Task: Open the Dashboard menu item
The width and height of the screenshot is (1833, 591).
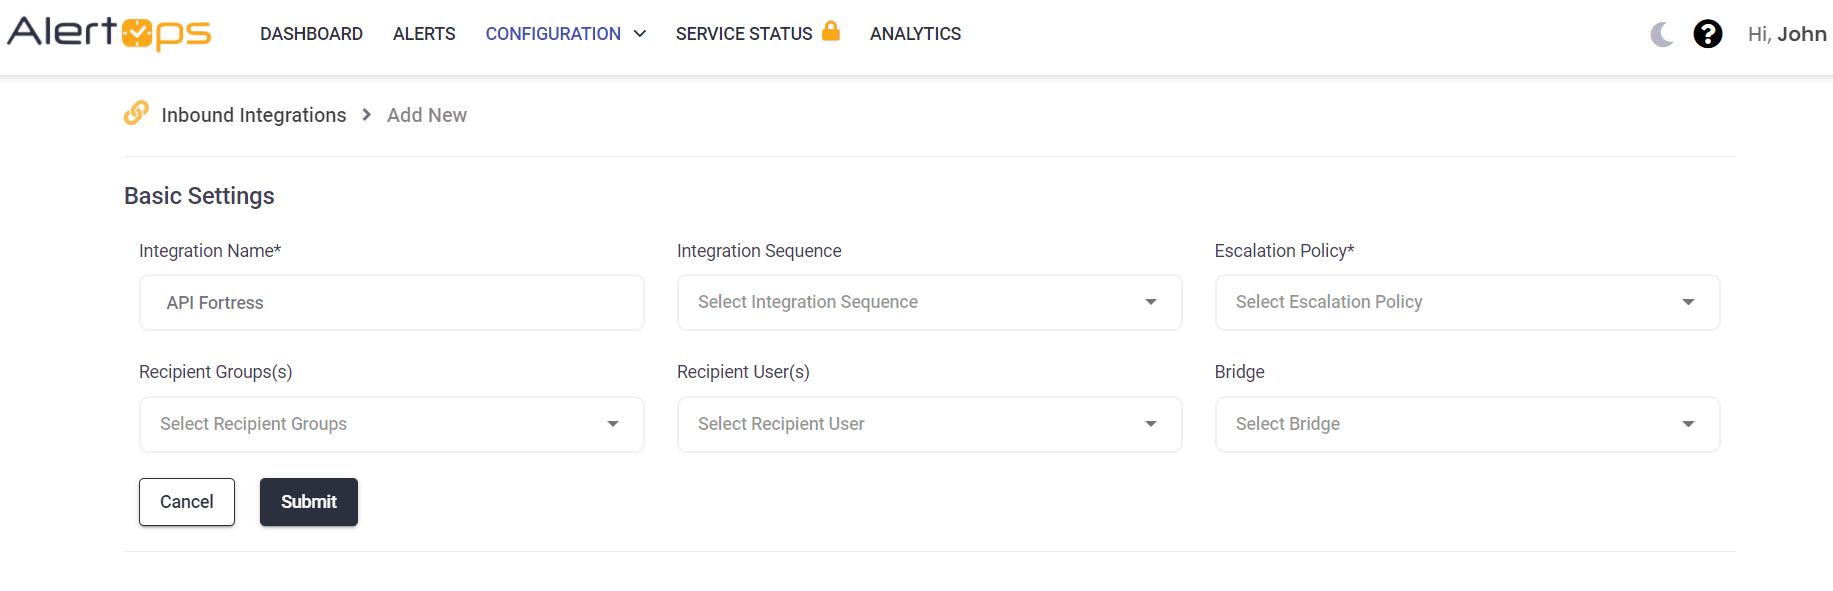Action: coord(311,34)
